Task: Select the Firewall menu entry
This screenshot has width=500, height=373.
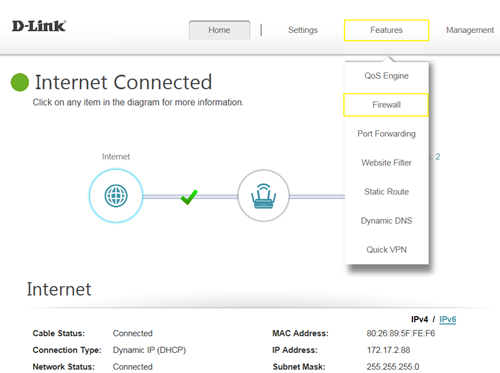Action: tap(386, 105)
